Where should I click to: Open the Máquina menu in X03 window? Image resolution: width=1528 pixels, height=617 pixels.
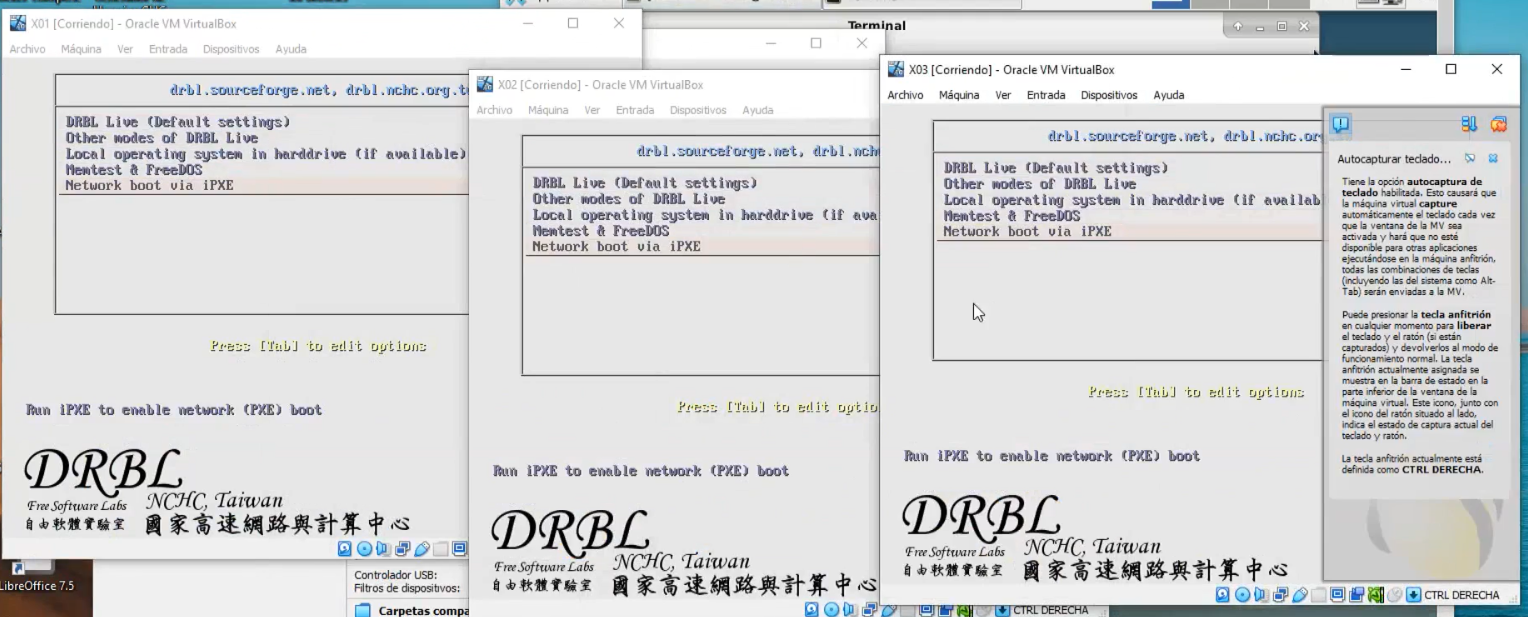[x=958, y=95]
